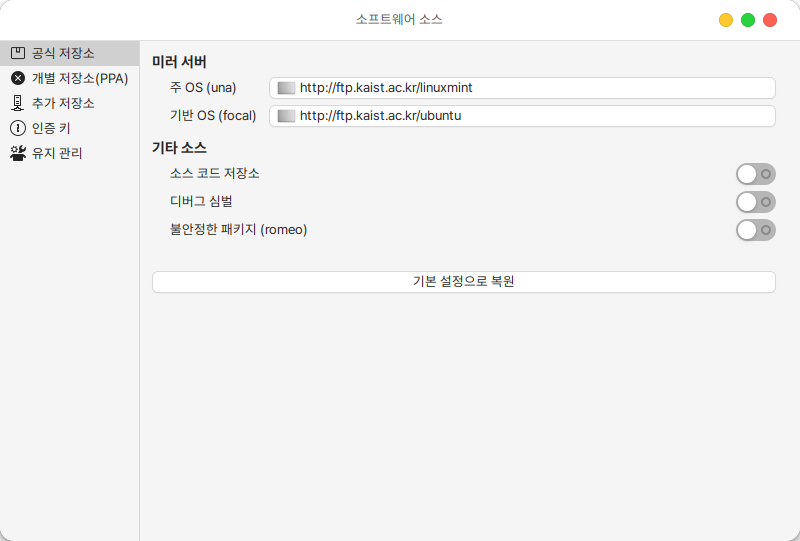800x541 pixels.
Task: Minimize the window using the yellow button
Action: pyautogui.click(x=726, y=20)
